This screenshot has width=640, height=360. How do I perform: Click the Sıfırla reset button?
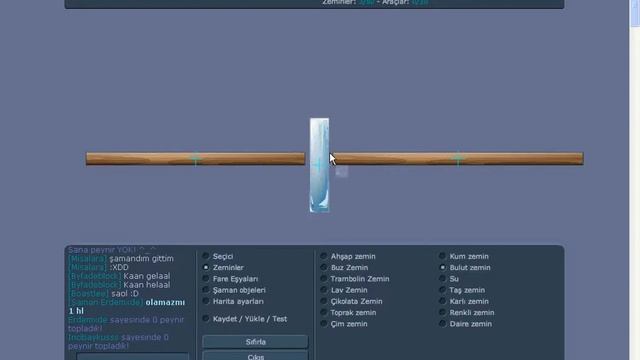pos(256,342)
